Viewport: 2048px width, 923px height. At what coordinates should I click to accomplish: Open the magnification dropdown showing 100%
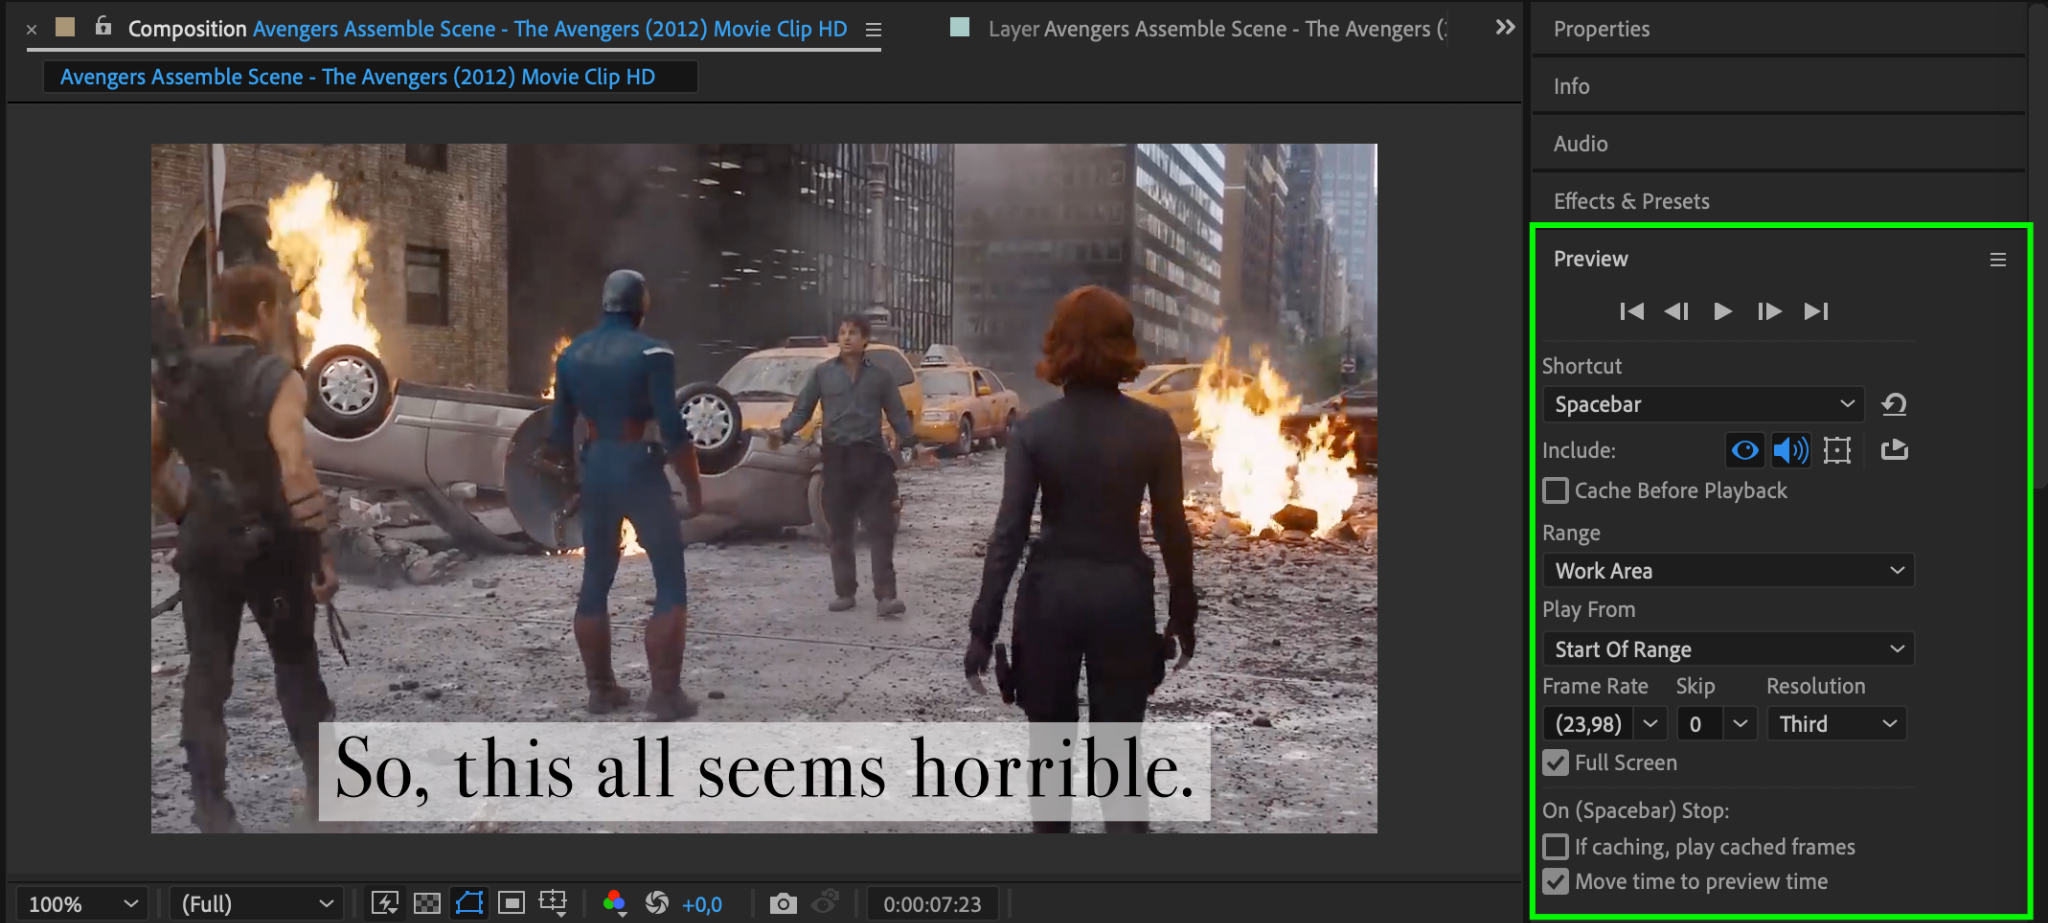click(81, 904)
